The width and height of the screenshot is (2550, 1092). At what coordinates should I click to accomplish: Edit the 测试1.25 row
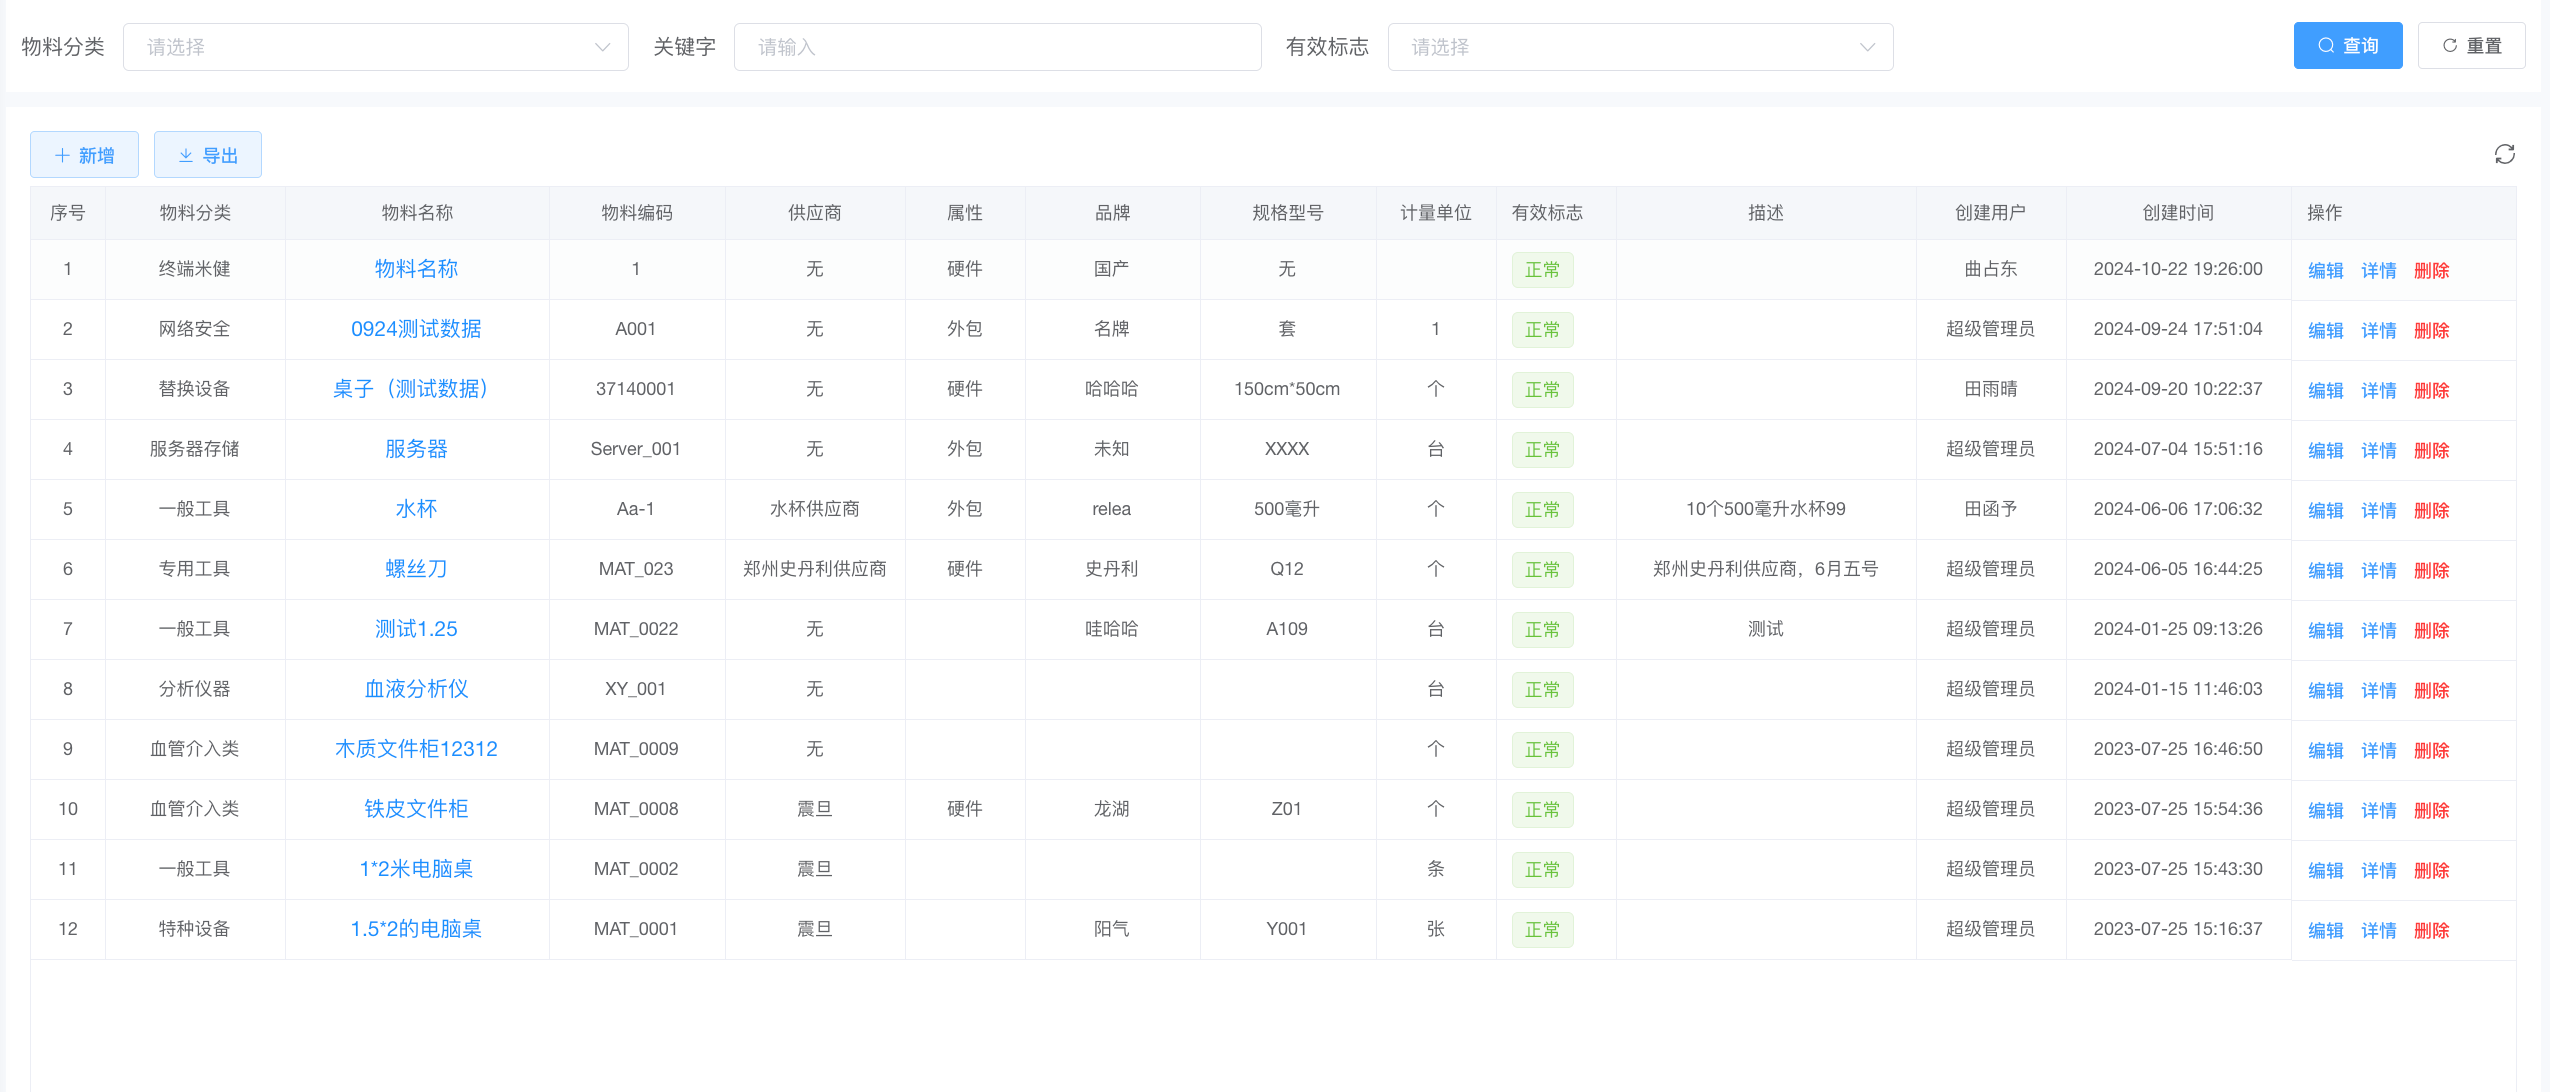tap(2325, 630)
